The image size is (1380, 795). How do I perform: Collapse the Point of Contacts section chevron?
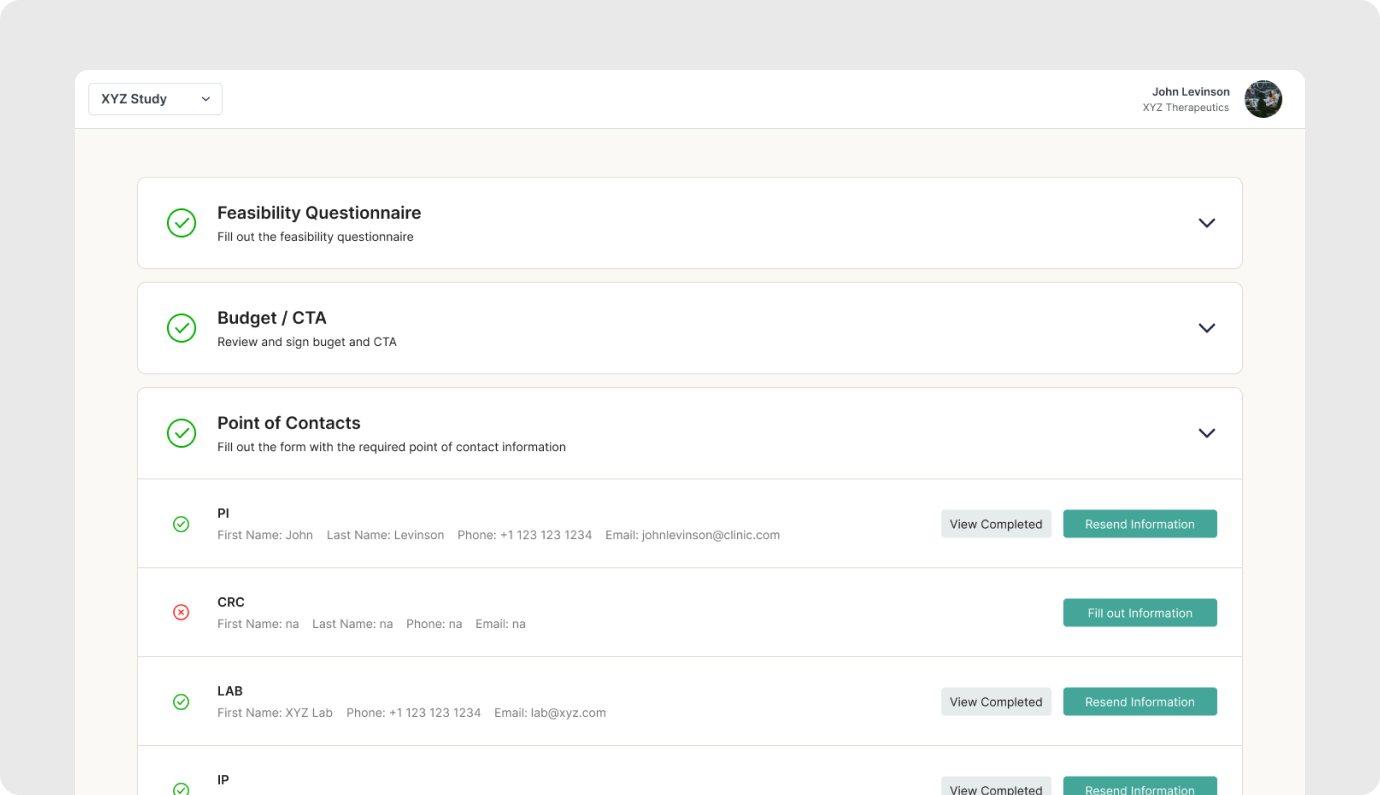(1206, 433)
